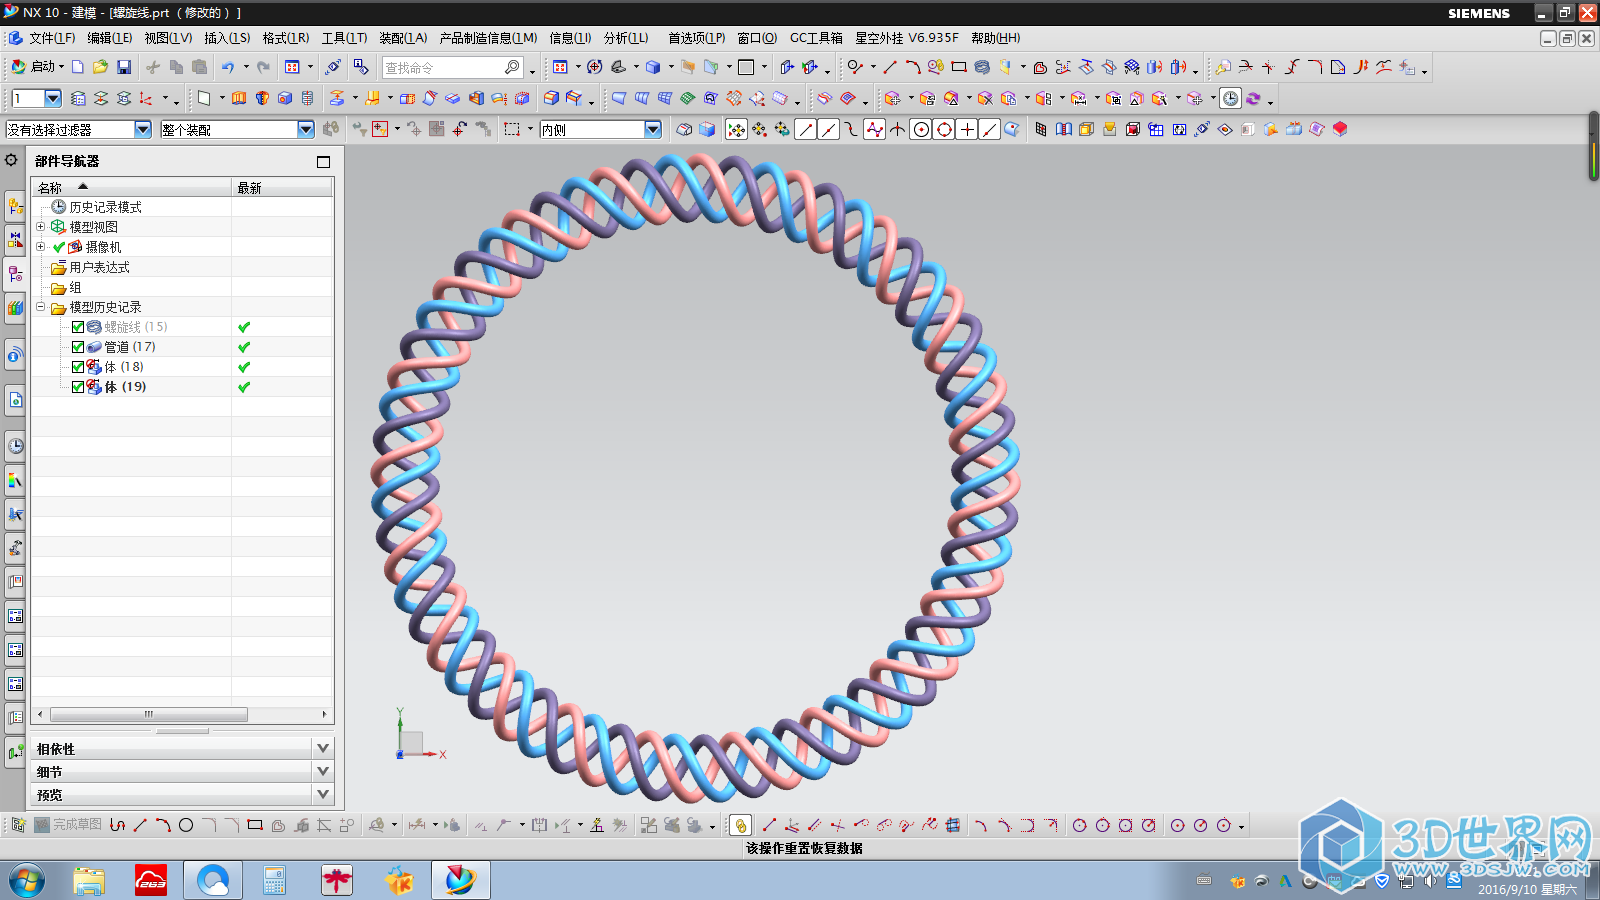The image size is (1600, 900).
Task: Expand the 细节 panel
Action: pos(322,771)
